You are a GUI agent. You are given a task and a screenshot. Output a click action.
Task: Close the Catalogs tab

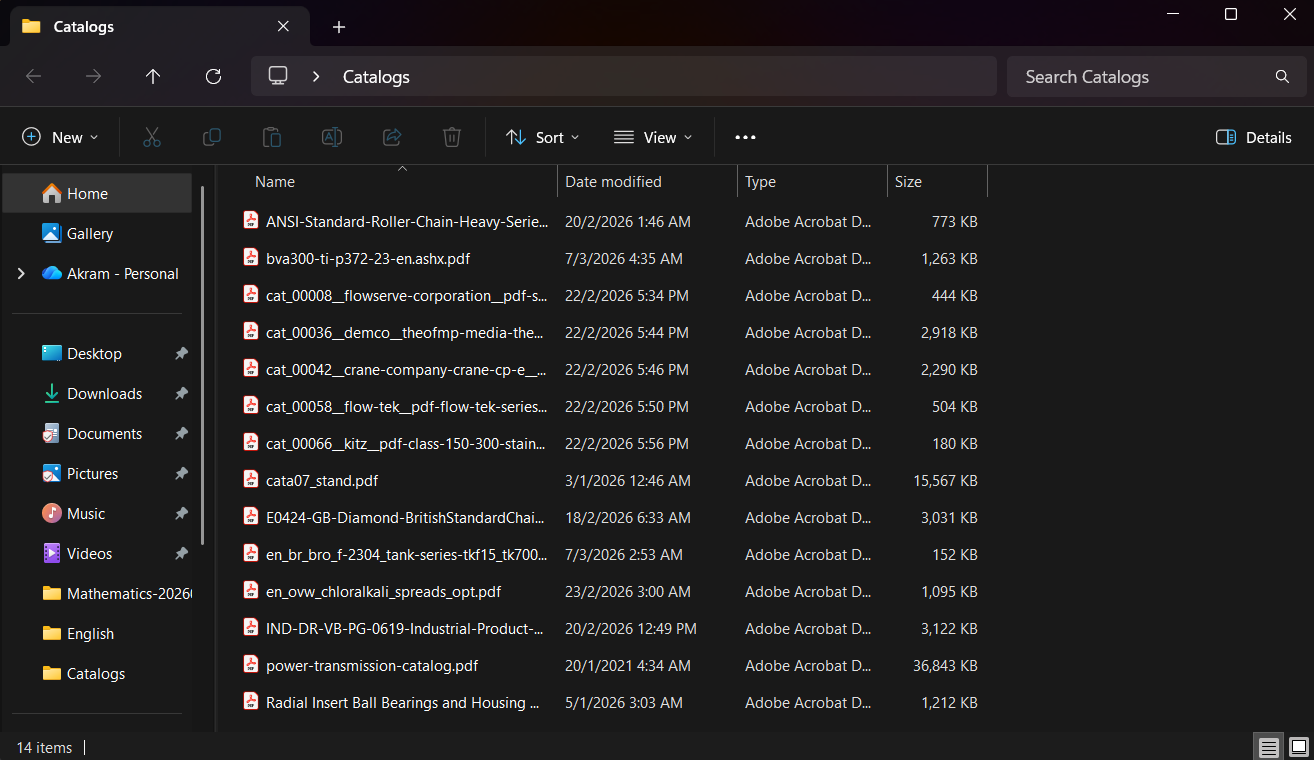pos(284,27)
